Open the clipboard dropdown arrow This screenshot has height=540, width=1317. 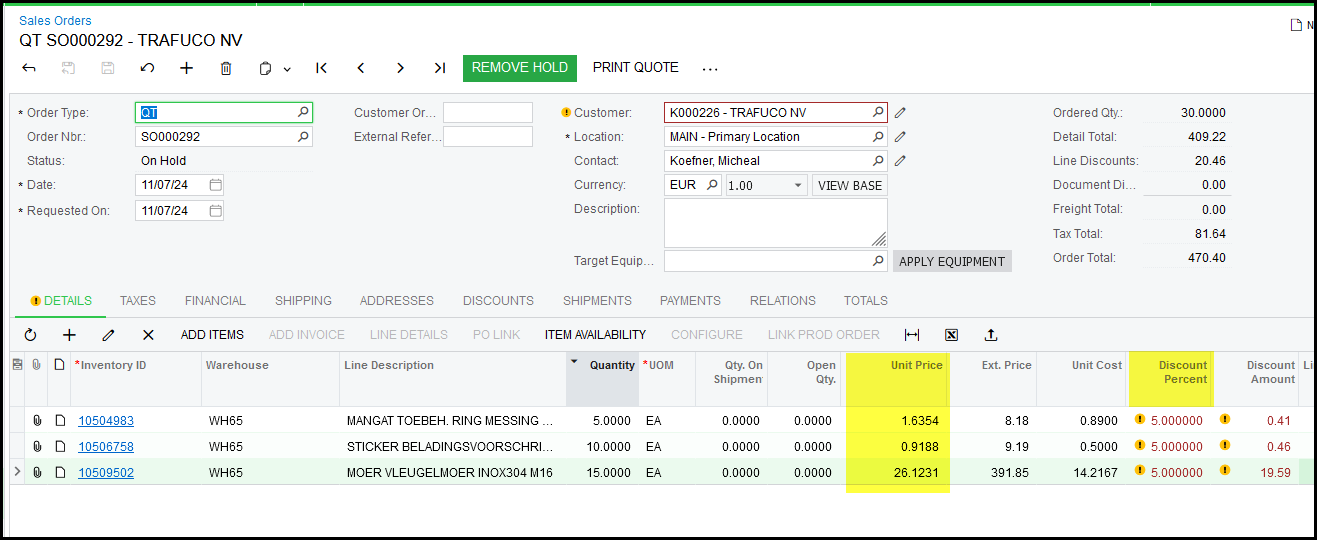[x=287, y=69]
